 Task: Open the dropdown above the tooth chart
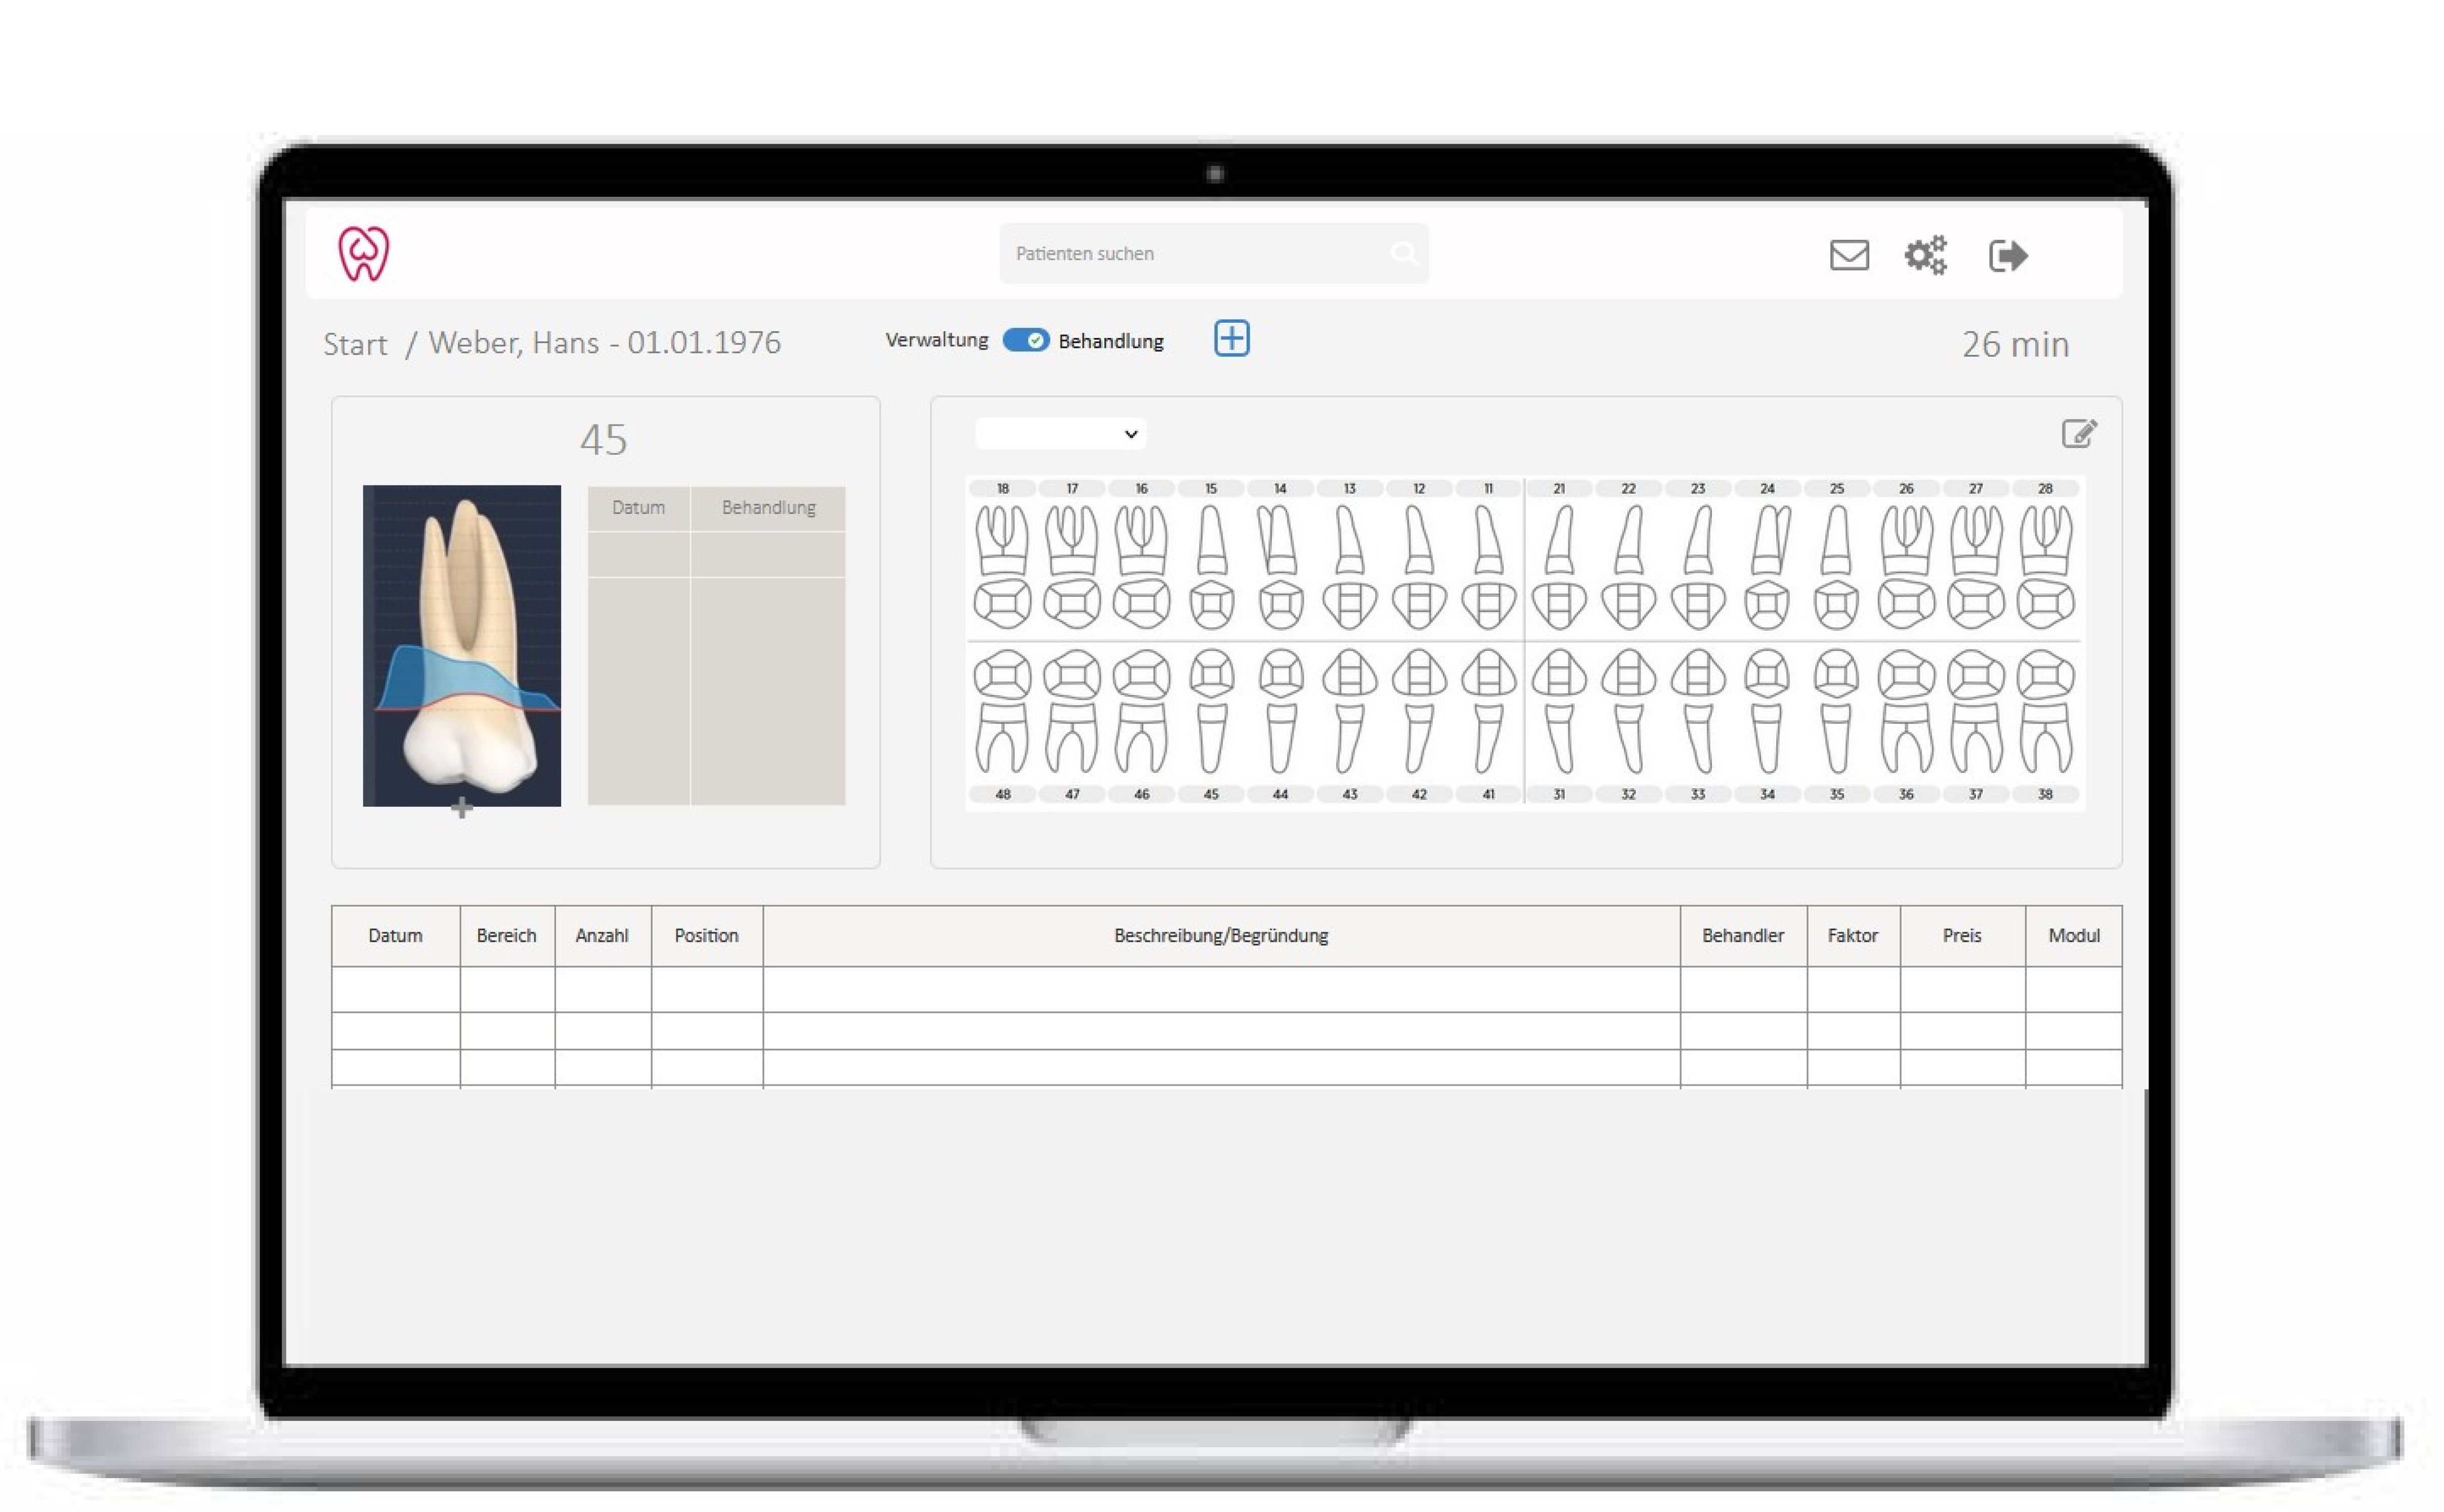[1060, 434]
